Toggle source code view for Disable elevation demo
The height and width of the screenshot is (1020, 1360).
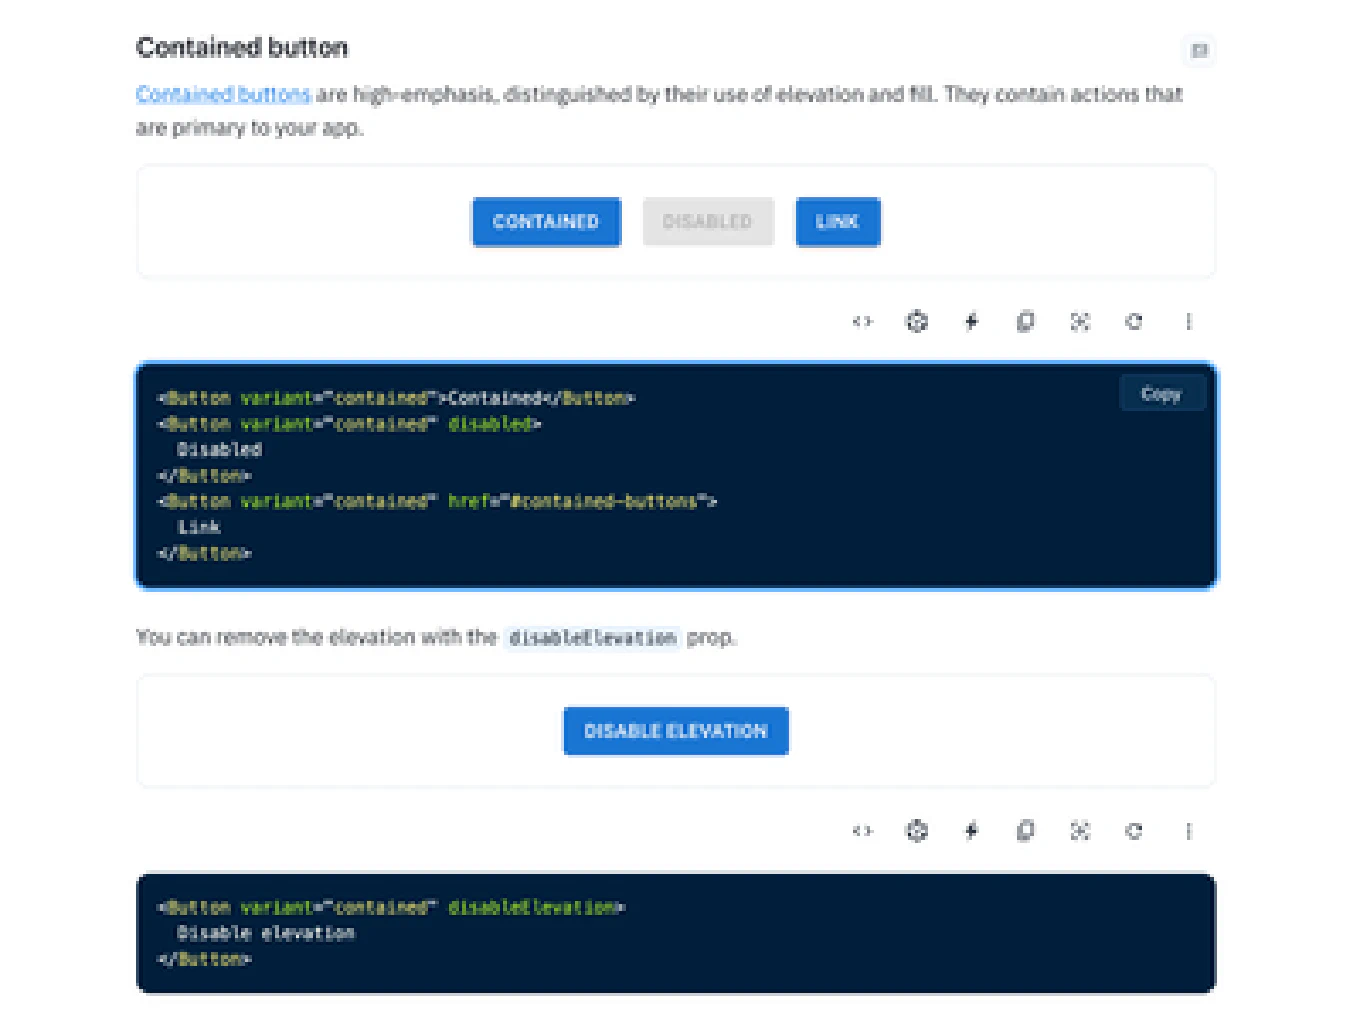[862, 831]
